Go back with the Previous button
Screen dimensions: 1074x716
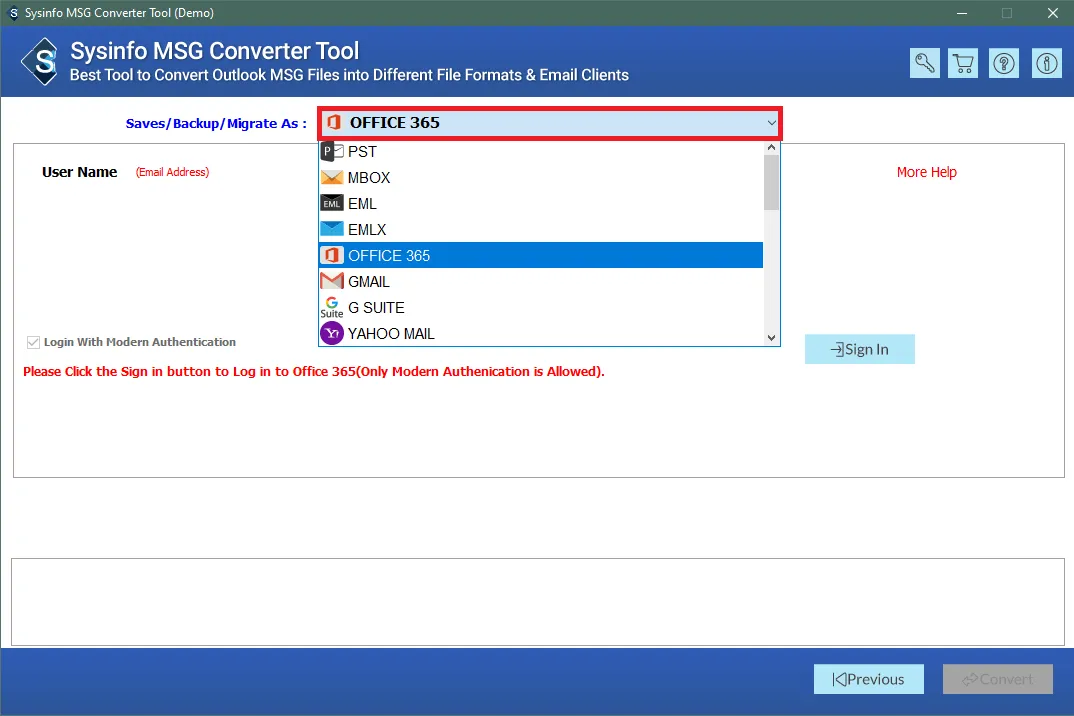(x=868, y=679)
